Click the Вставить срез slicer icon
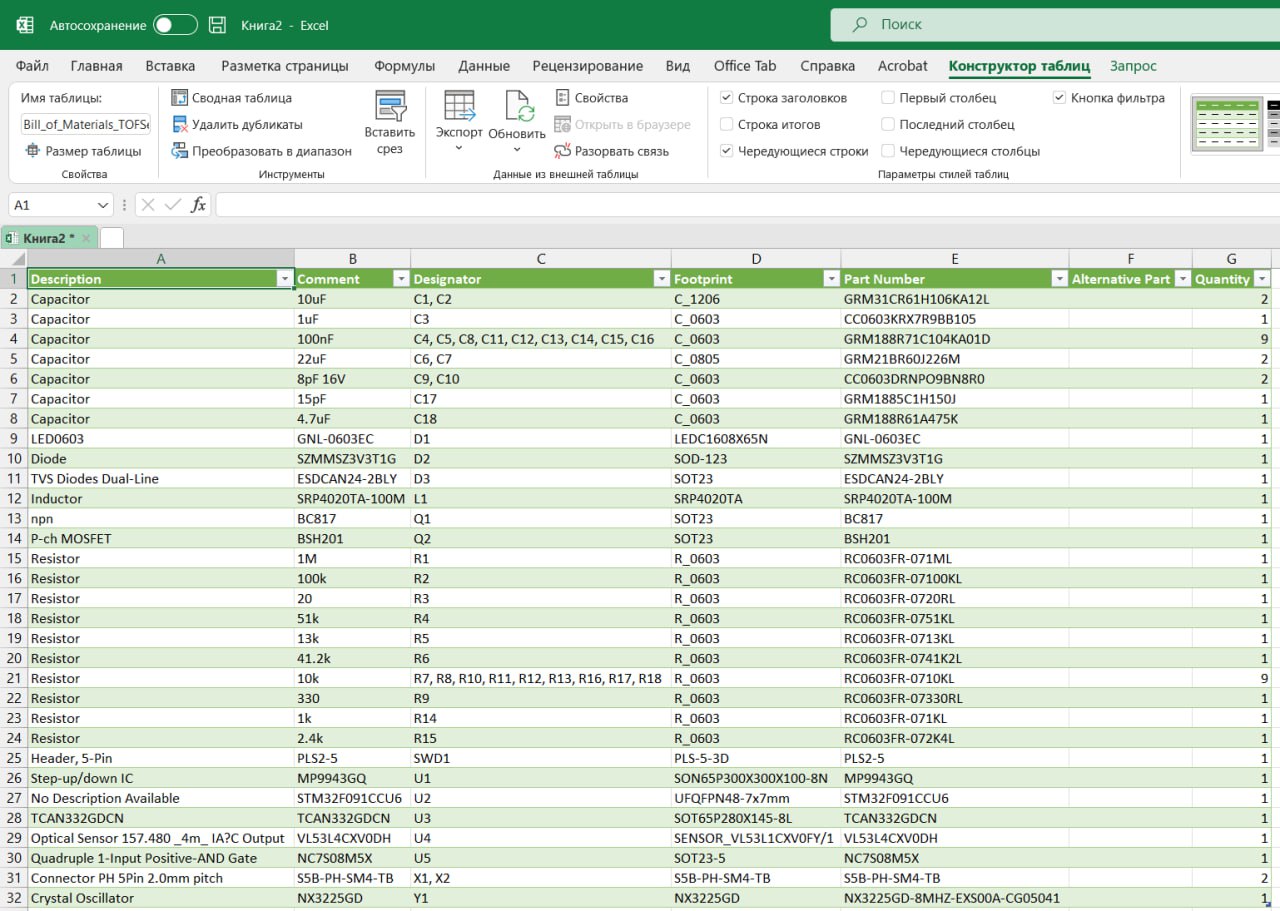This screenshot has width=1280, height=911. coord(390,108)
